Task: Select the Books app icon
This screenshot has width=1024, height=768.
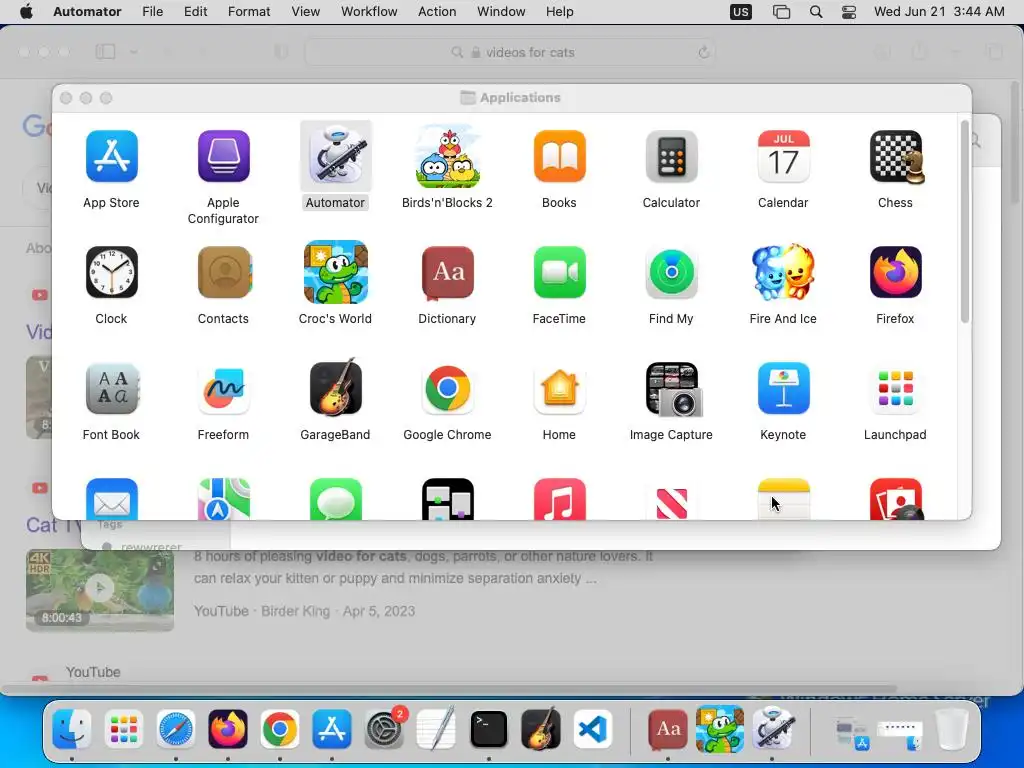Action: 560,157
